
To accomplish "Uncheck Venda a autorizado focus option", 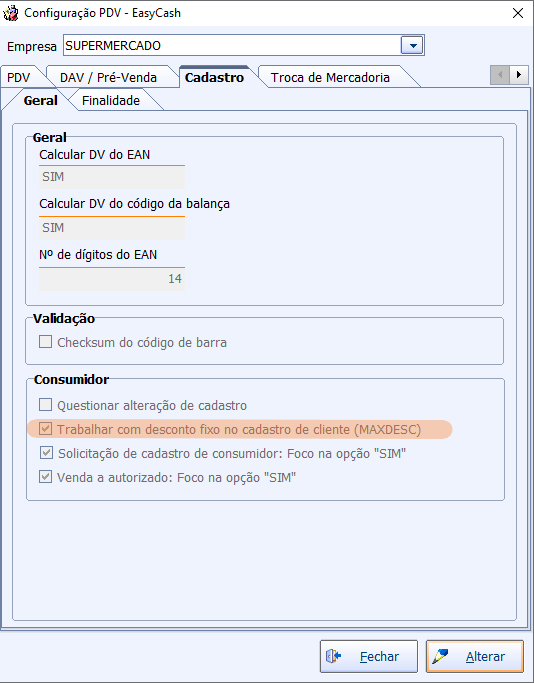I will click(45, 477).
